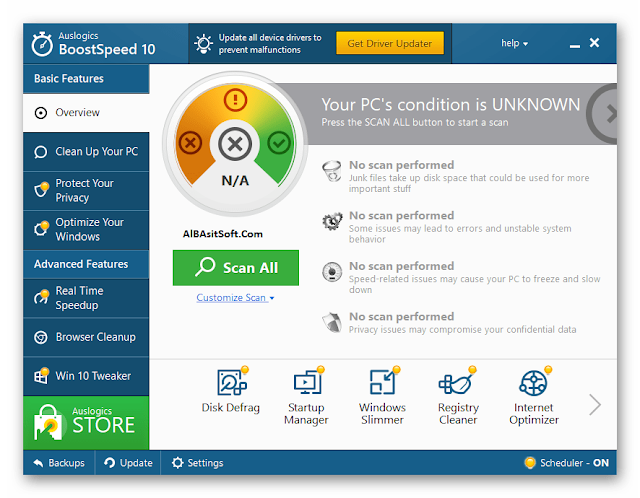Show next tools with right chevron
640x498 pixels.
[x=595, y=405]
